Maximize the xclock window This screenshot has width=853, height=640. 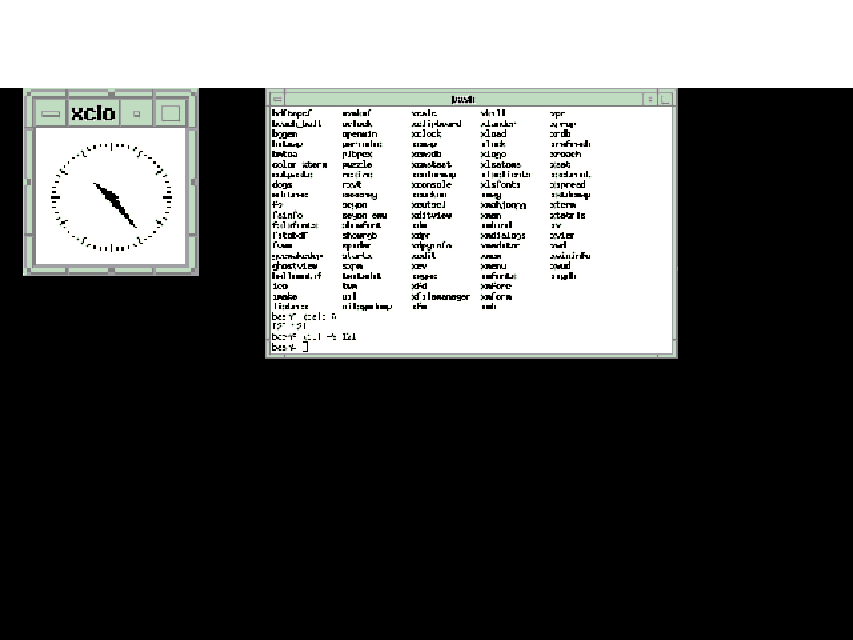[171, 113]
